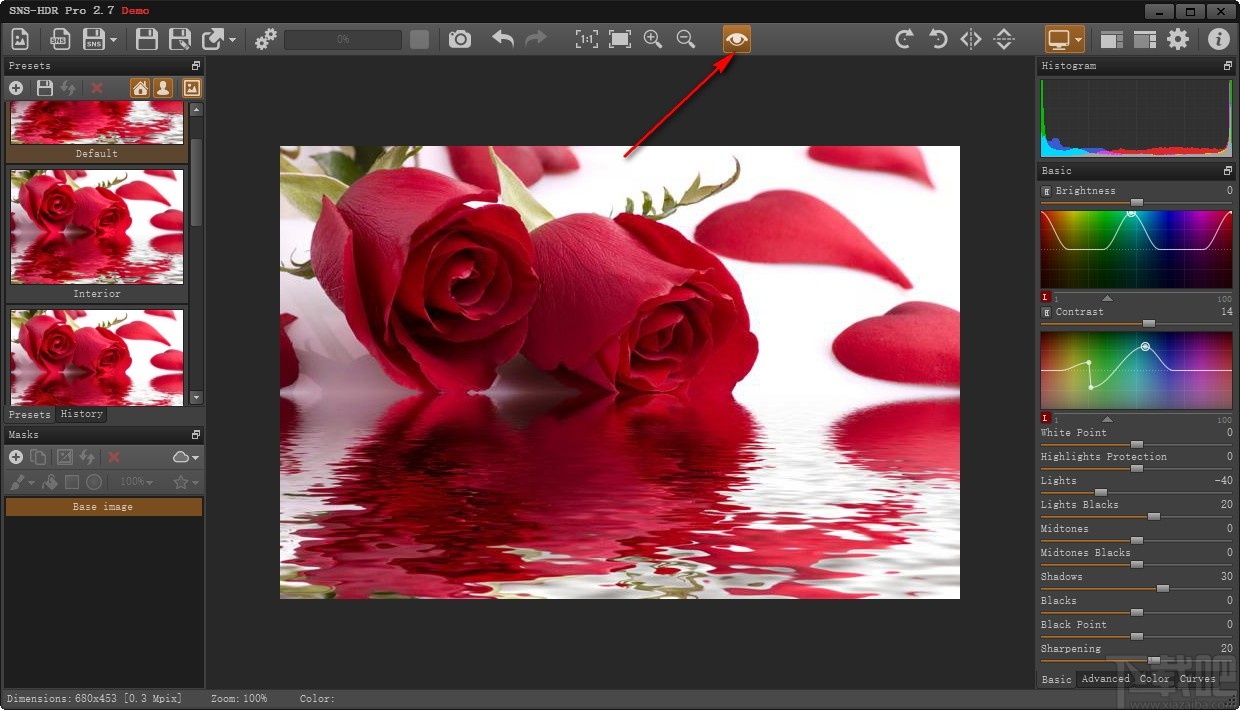1240x710 pixels.
Task: Open the application settings gear on the right
Action: [x=1178, y=39]
